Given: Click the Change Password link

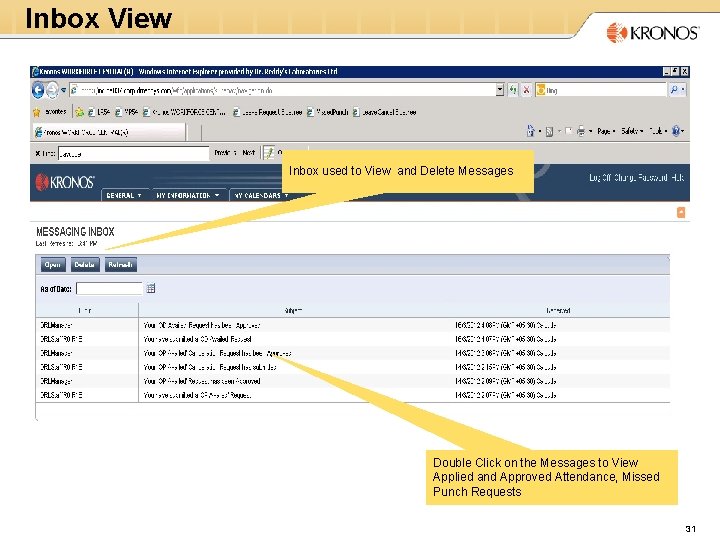Looking at the screenshot, I should pos(641,178).
